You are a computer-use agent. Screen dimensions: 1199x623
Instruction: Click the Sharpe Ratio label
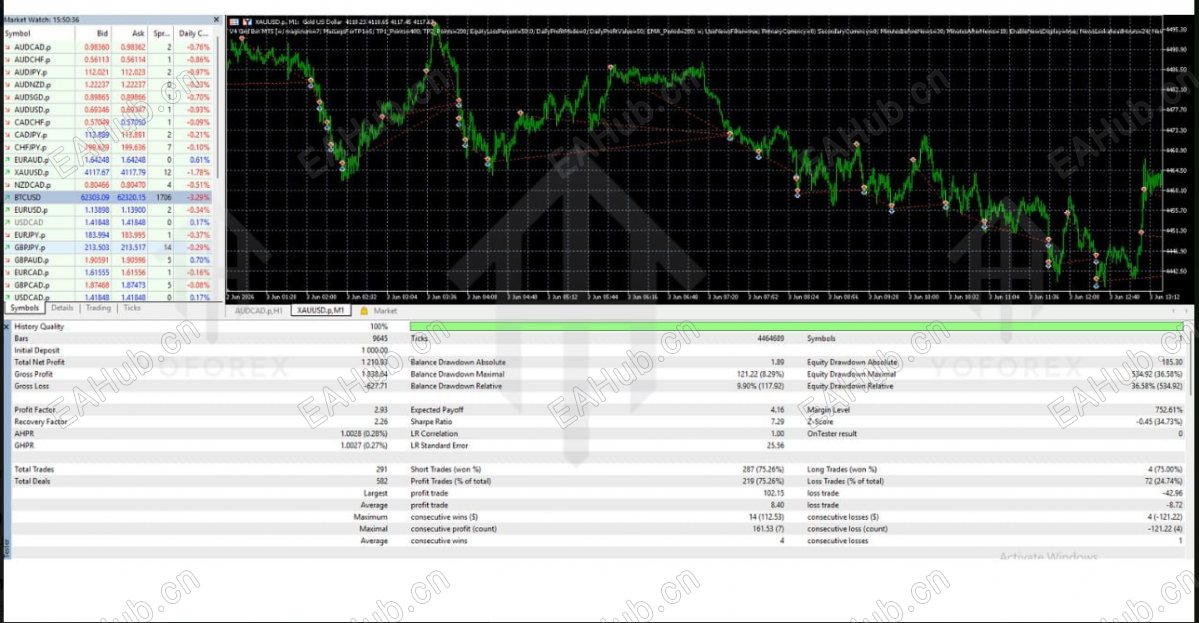click(431, 422)
